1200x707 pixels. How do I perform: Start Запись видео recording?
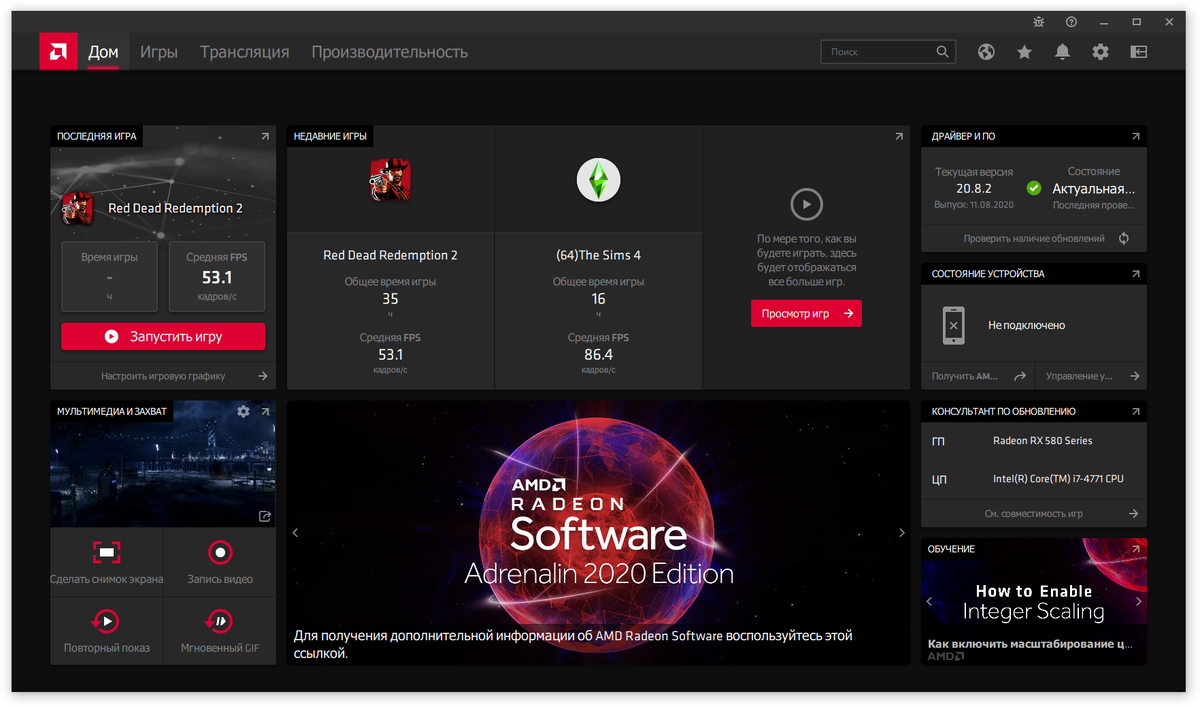click(x=220, y=562)
